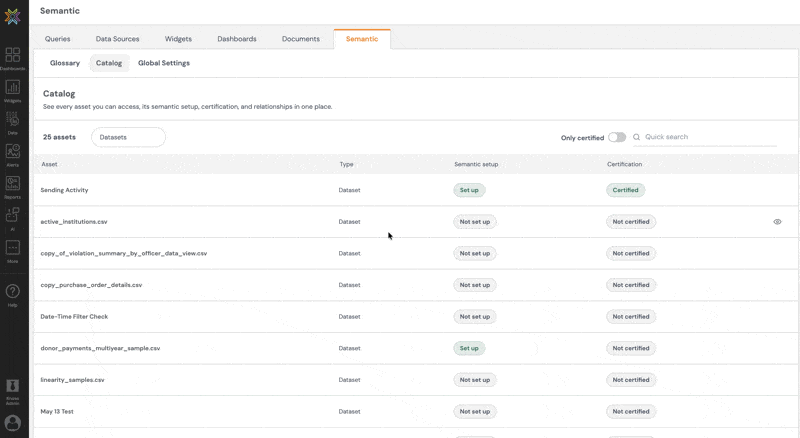Click the Semantic page title
Screen dimensions: 800x438
coord(60,11)
